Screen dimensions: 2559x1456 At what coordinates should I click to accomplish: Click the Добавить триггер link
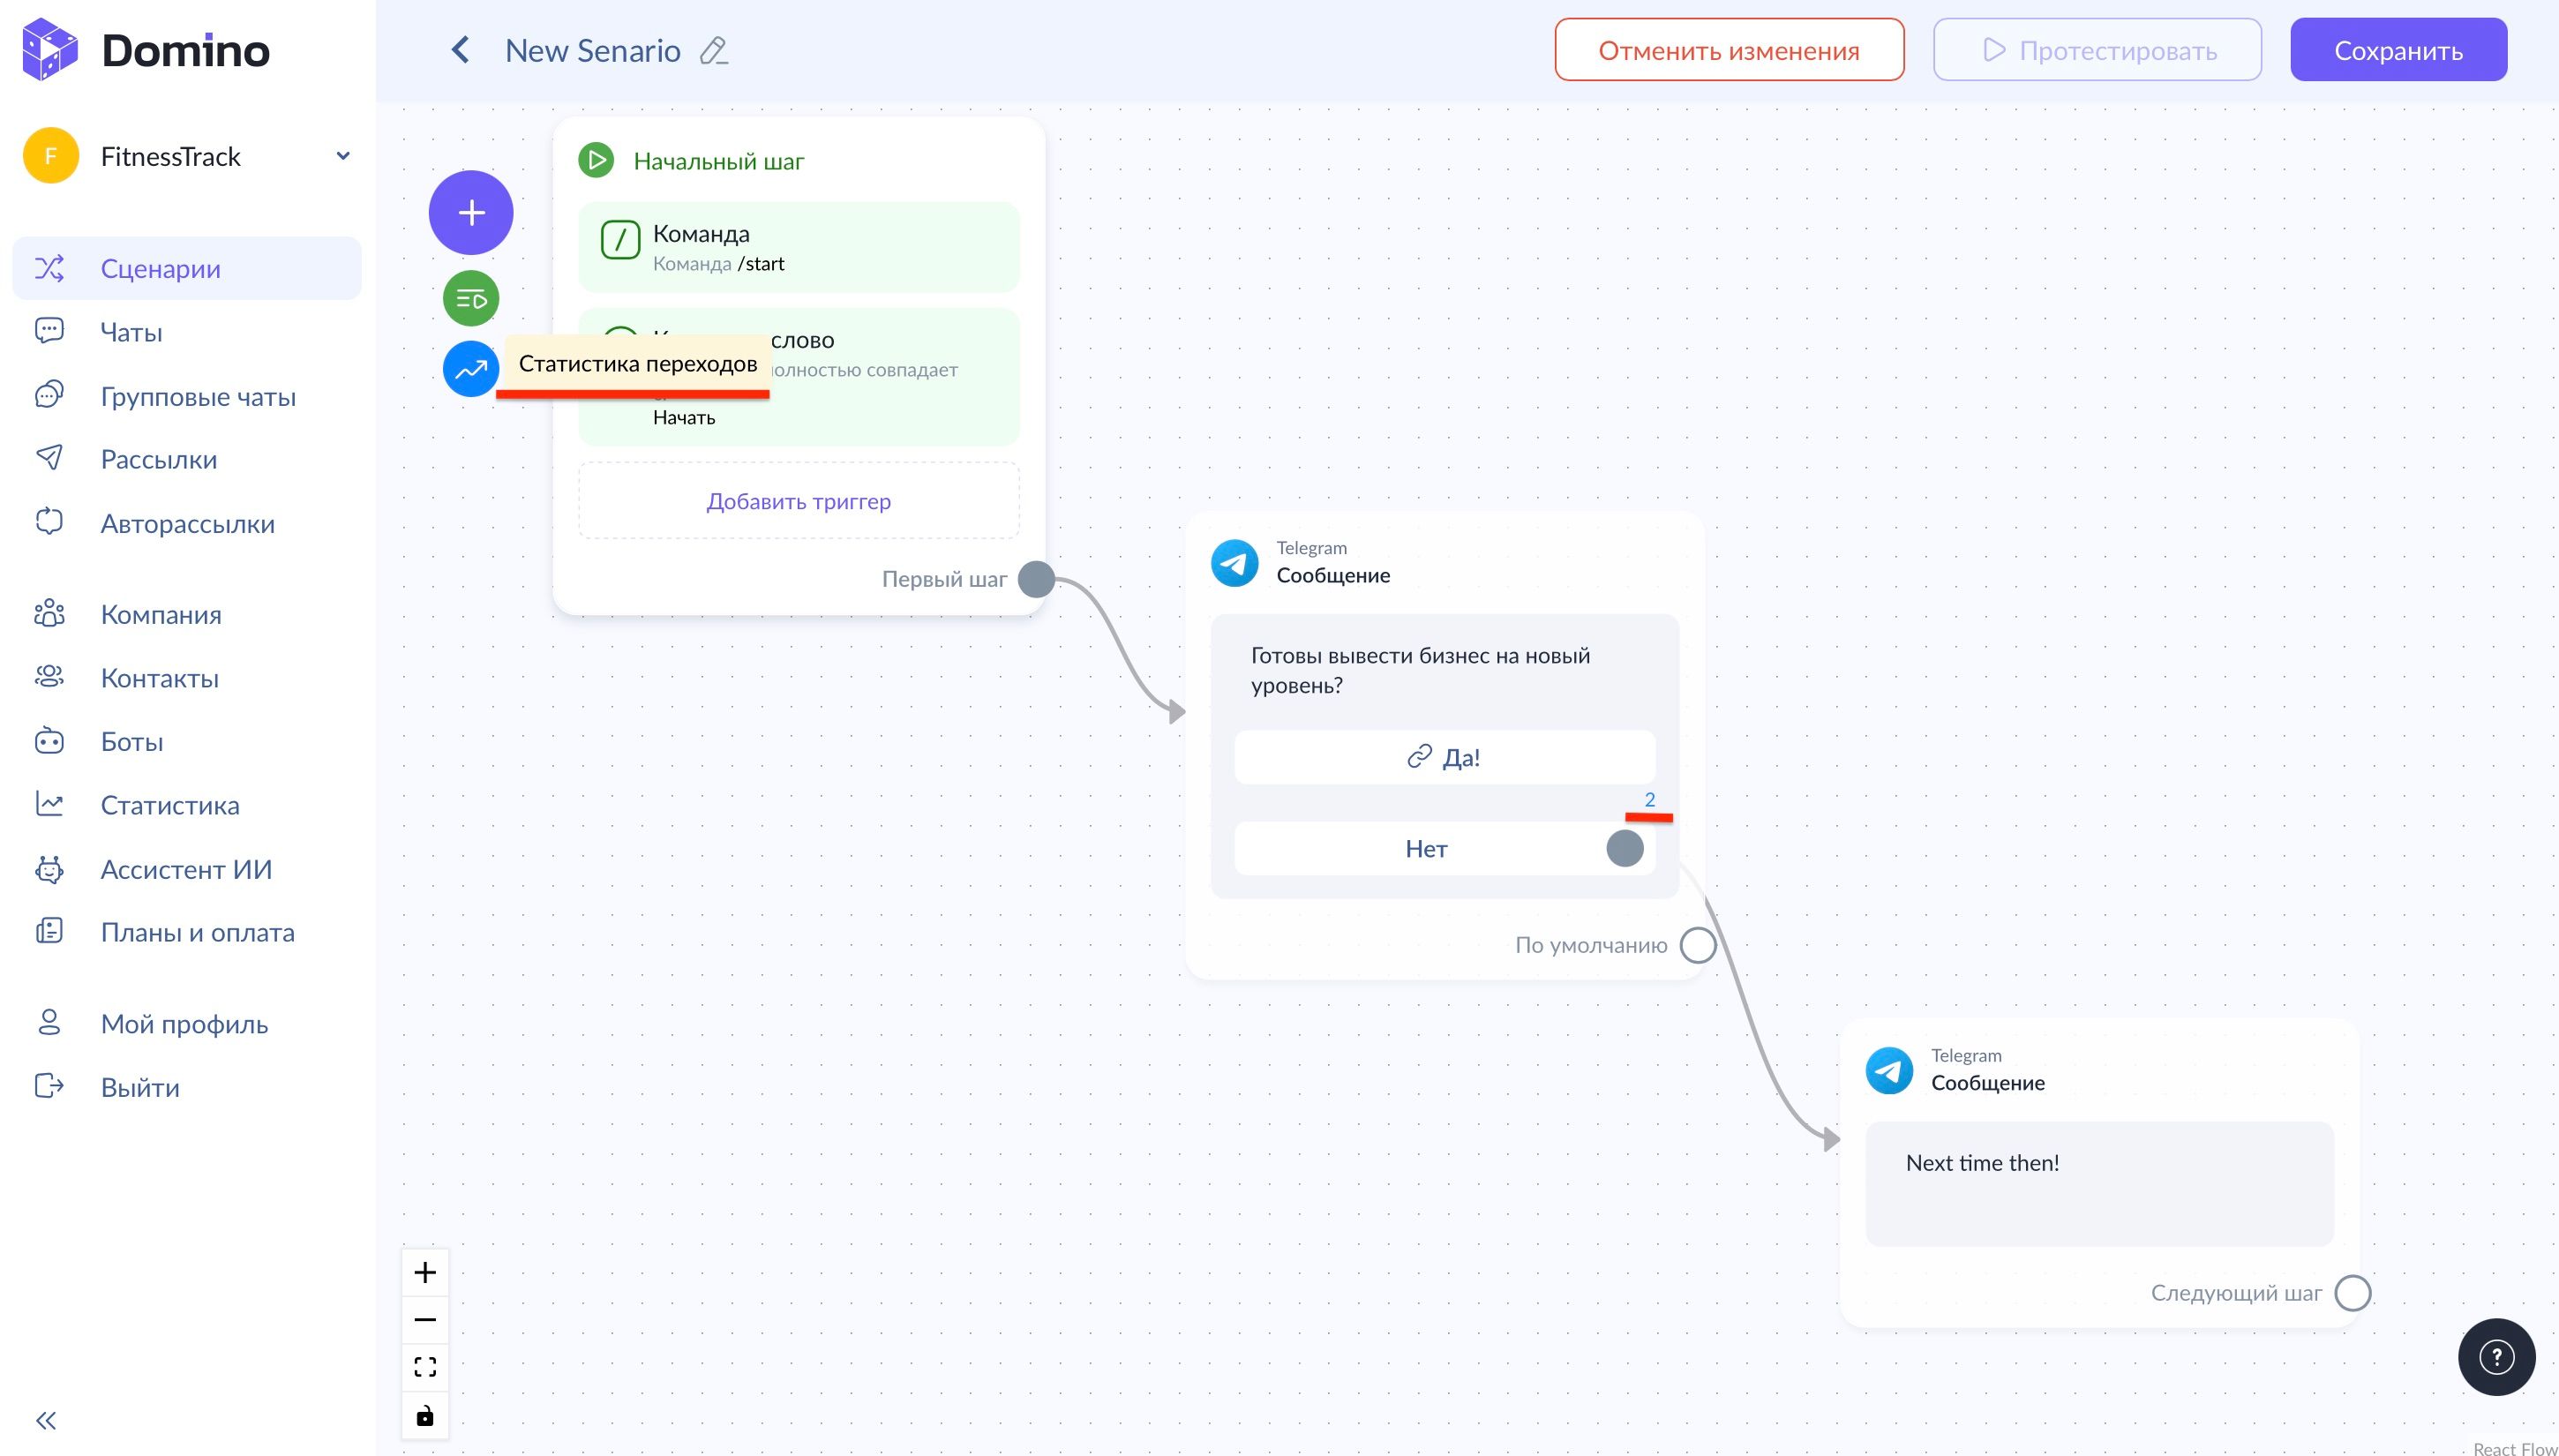798,501
